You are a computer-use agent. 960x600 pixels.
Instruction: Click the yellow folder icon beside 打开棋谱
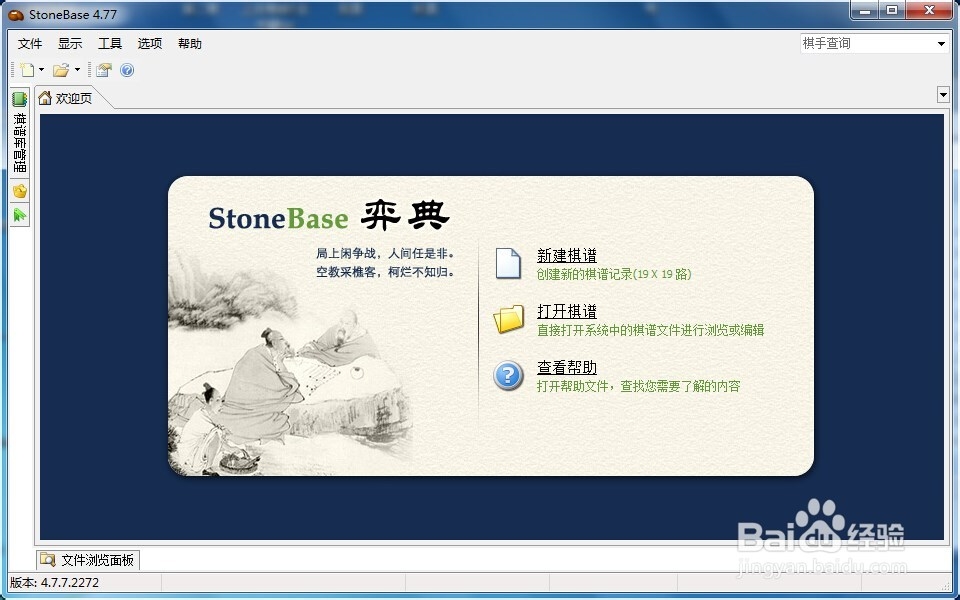click(509, 319)
